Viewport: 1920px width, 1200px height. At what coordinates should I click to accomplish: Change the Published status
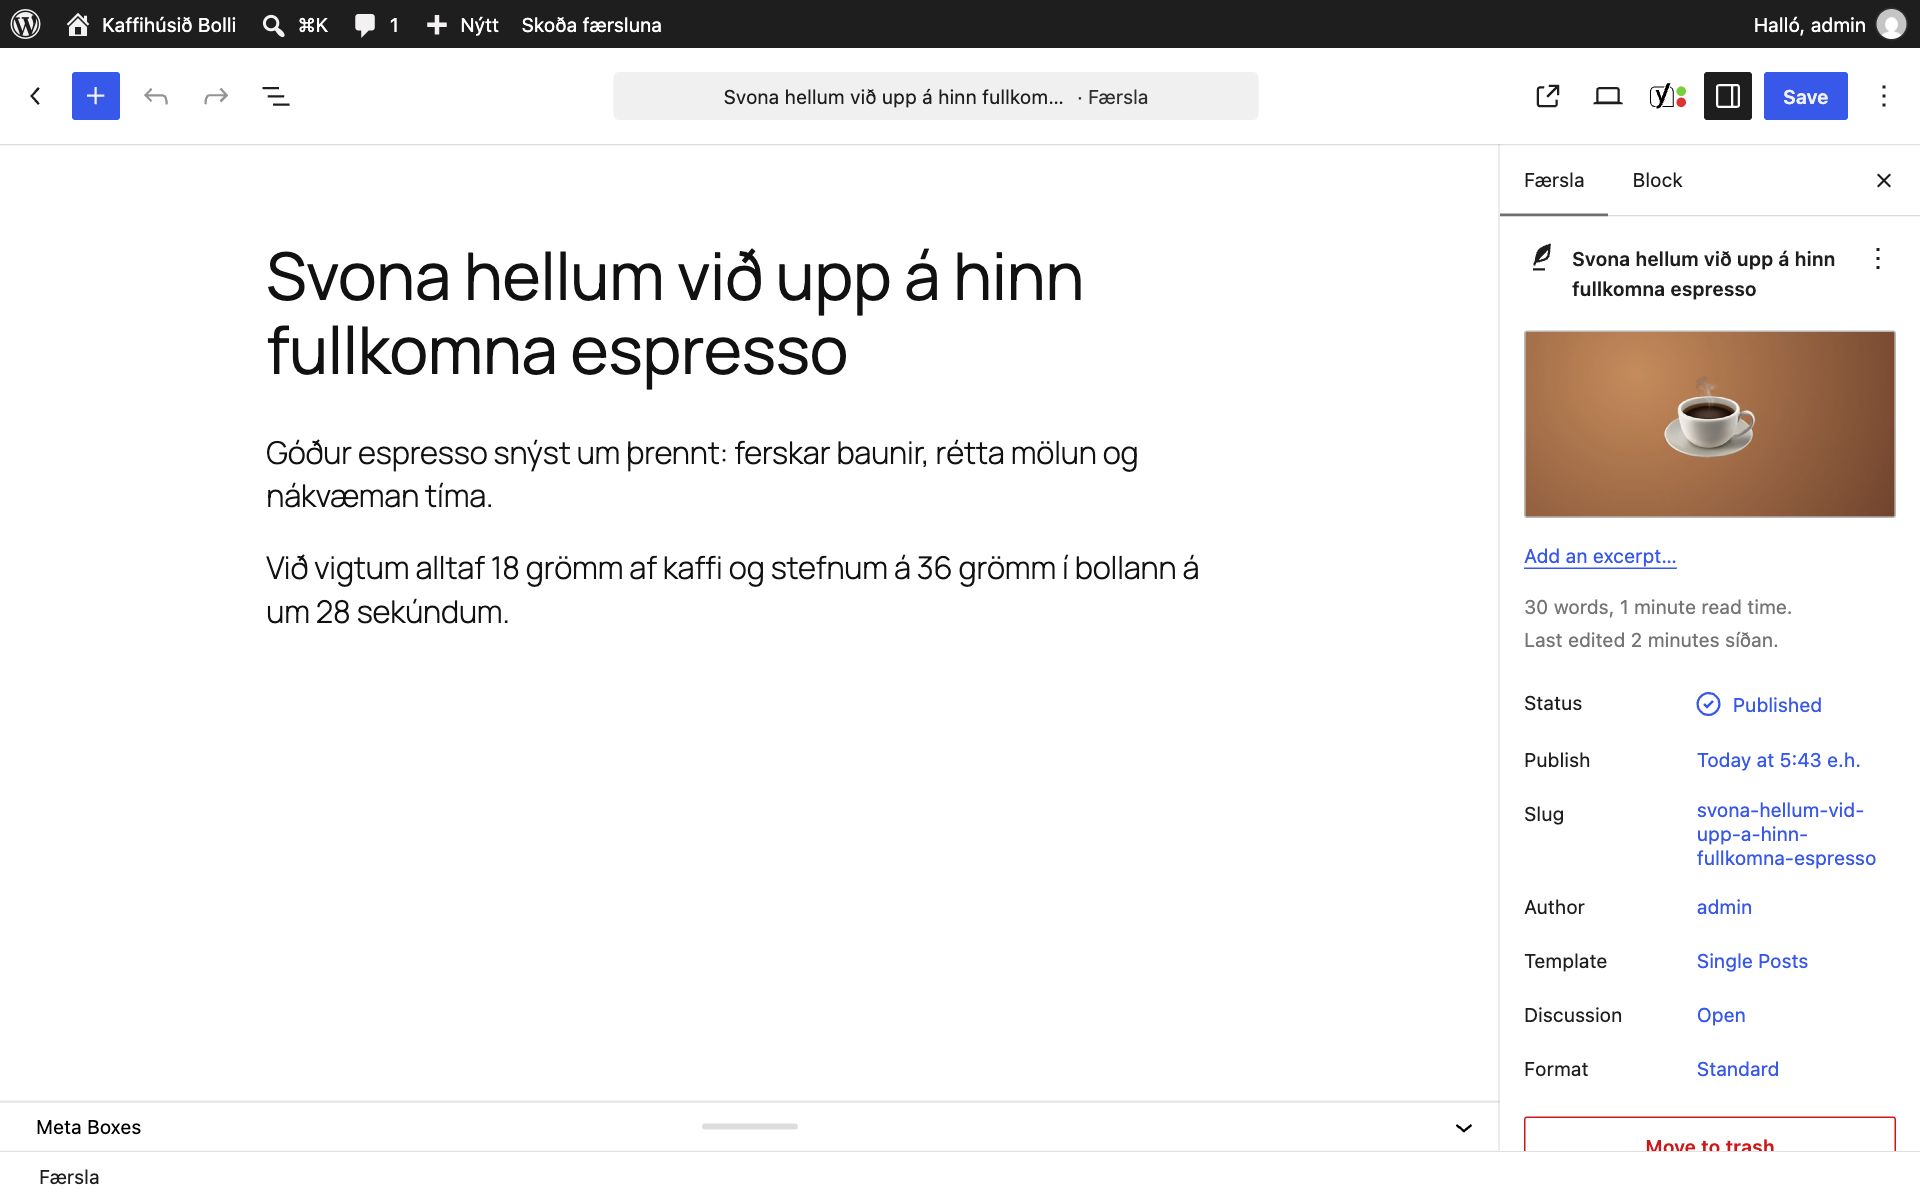1759,704
